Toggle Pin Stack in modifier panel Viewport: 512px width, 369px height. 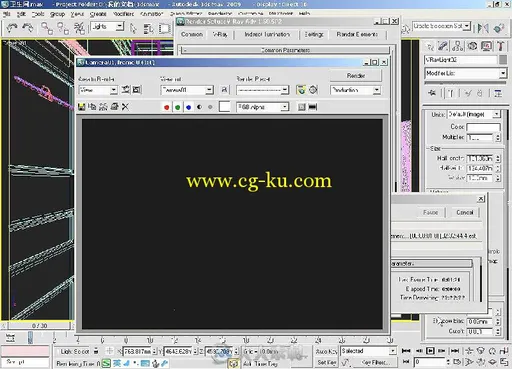pos(432,93)
